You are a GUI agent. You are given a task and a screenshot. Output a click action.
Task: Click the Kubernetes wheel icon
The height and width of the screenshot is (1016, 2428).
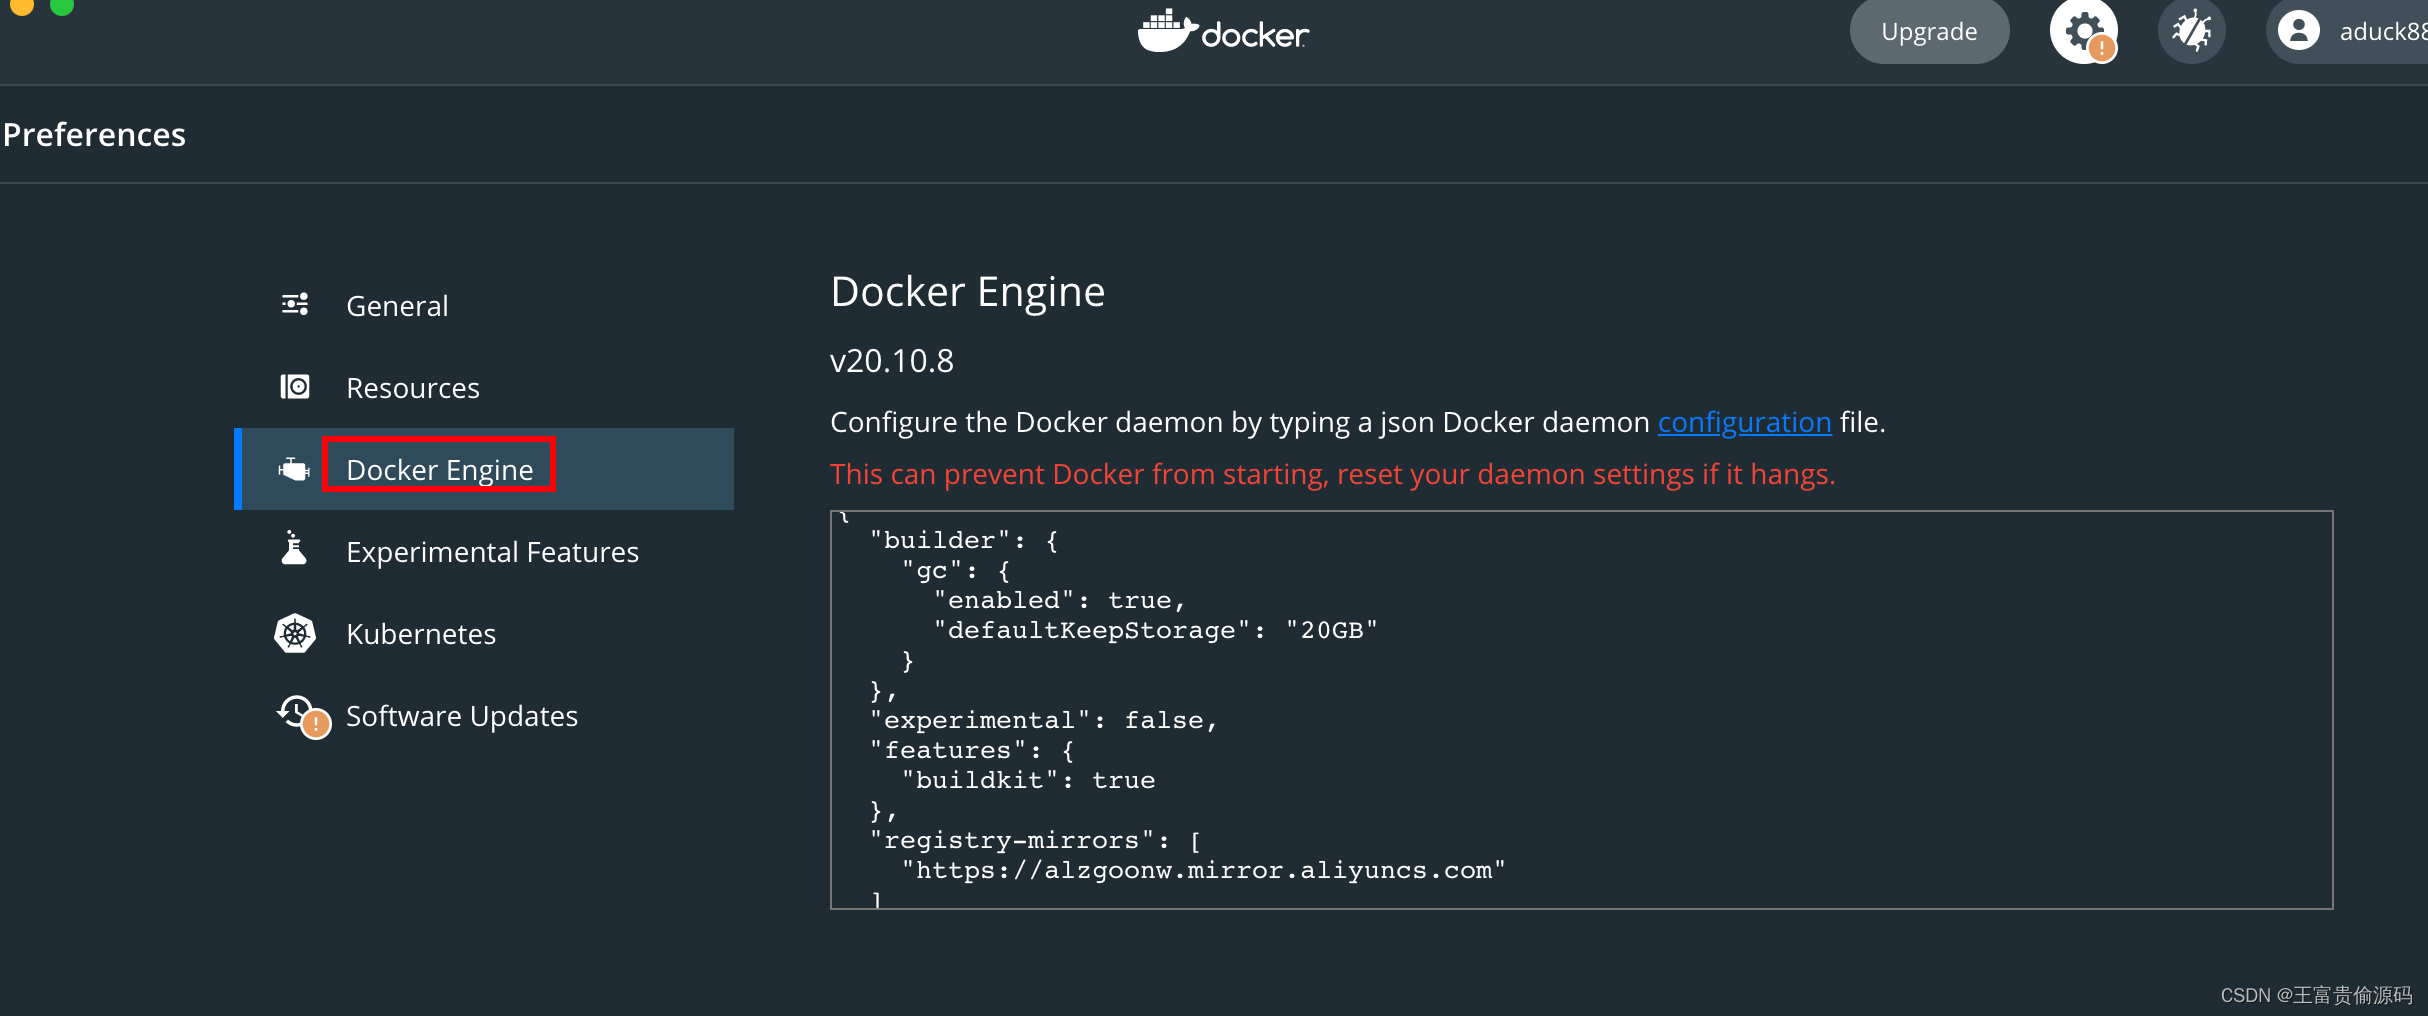(295, 633)
